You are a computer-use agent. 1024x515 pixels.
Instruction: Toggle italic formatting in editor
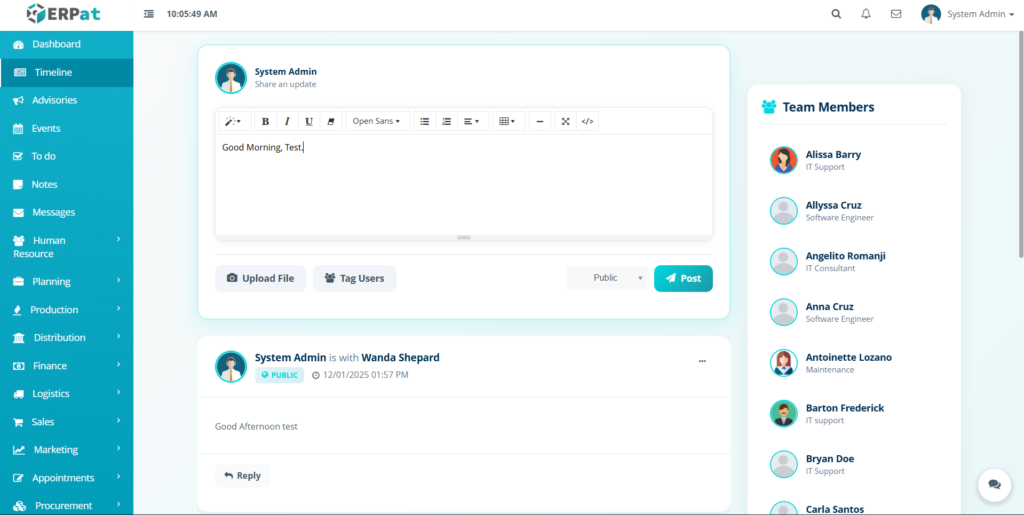287,121
